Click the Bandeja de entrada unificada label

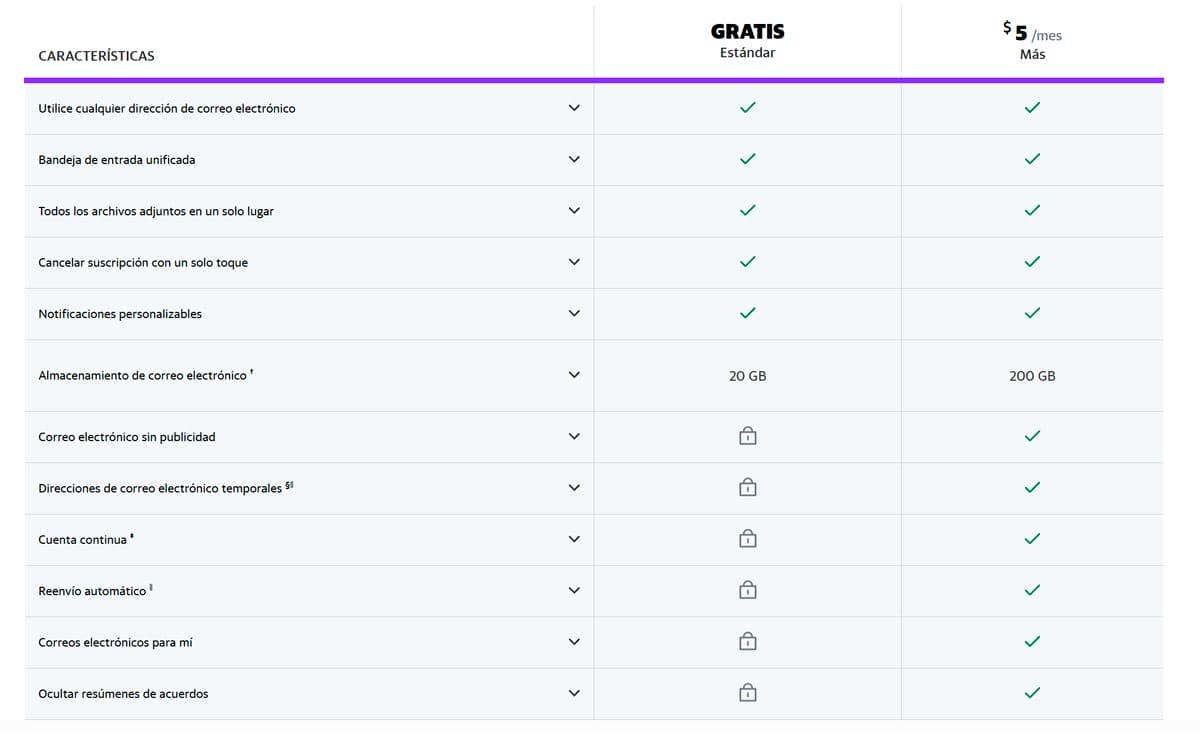coord(116,160)
